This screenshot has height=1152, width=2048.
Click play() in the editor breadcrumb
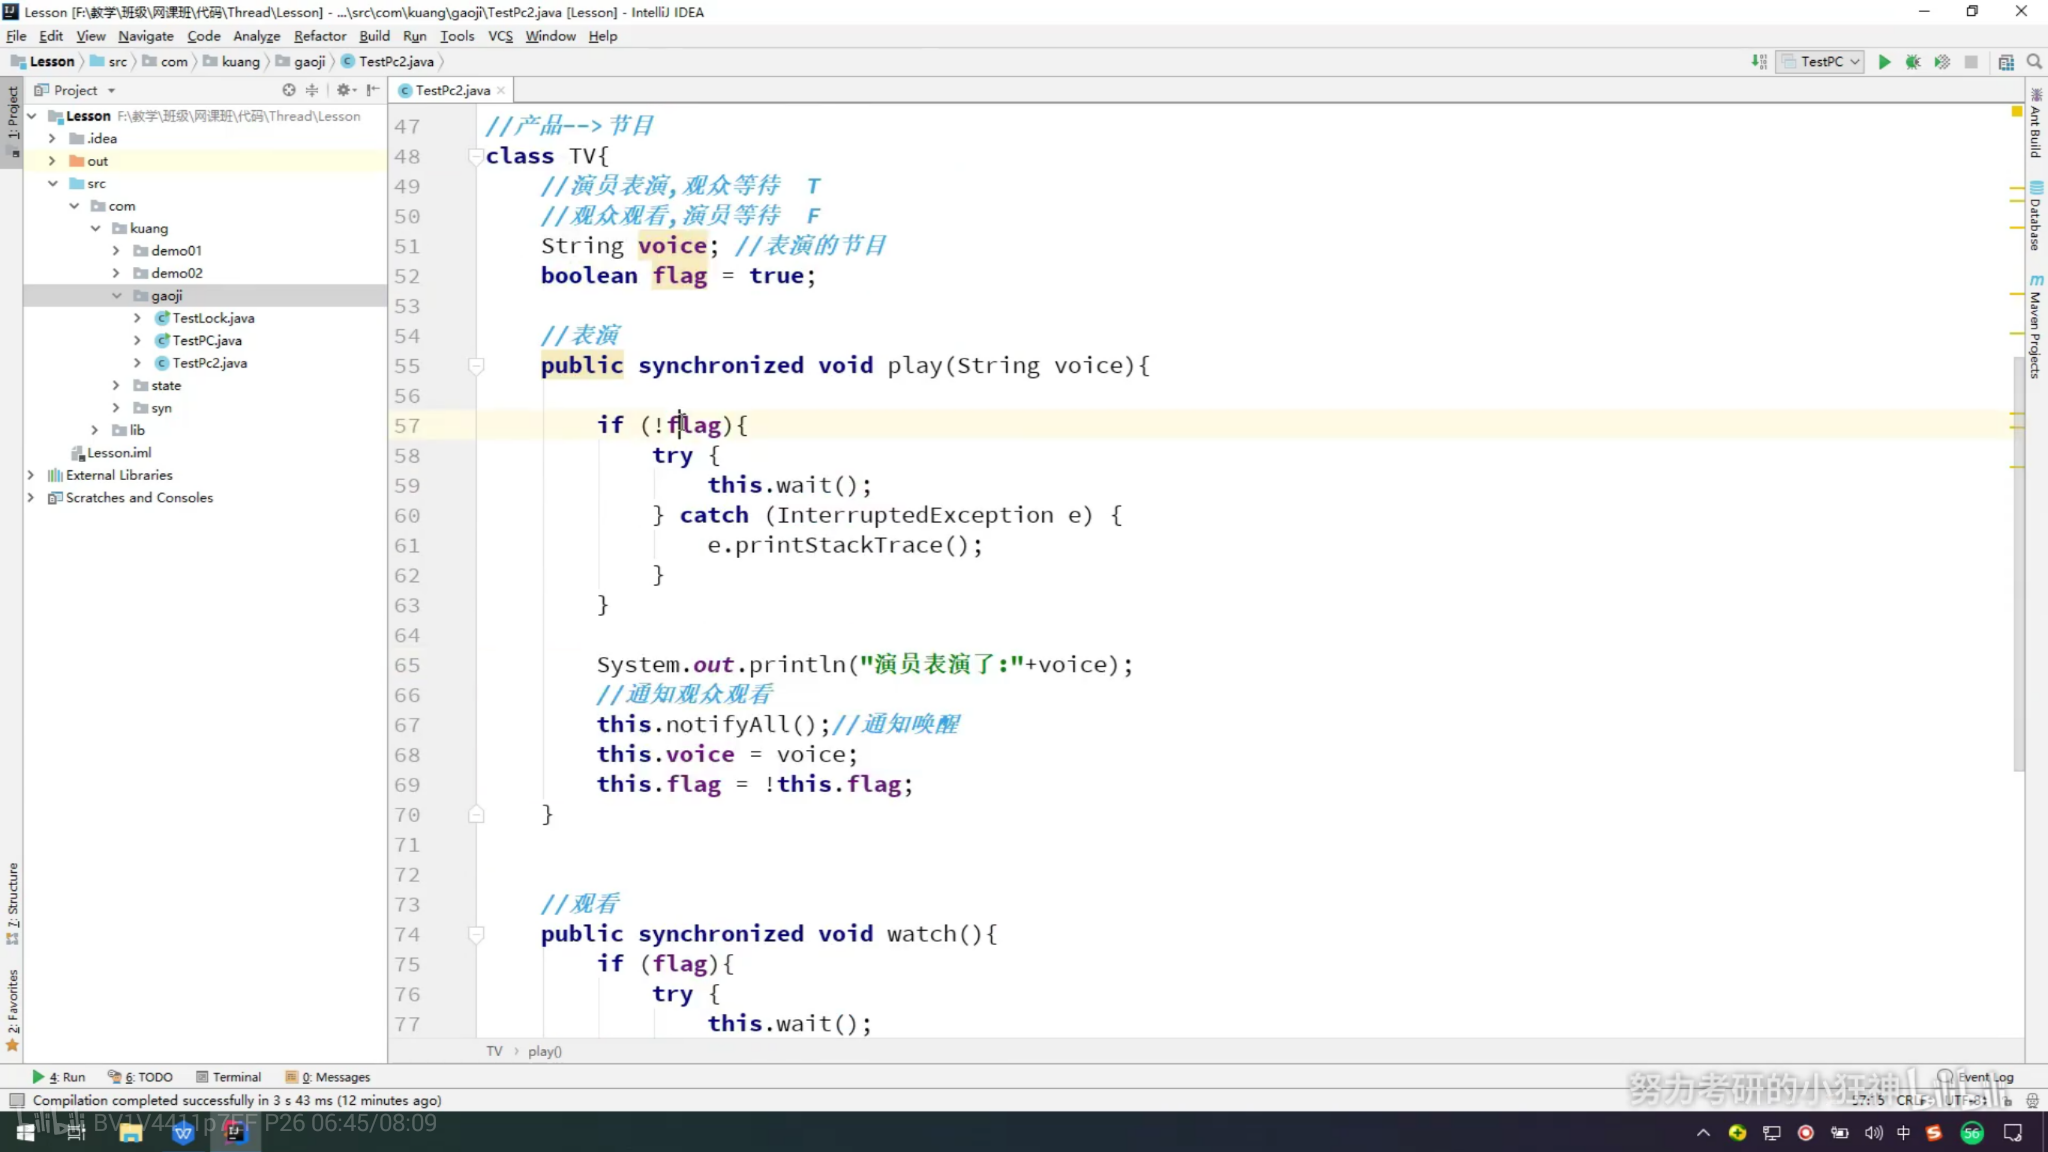click(x=545, y=1051)
